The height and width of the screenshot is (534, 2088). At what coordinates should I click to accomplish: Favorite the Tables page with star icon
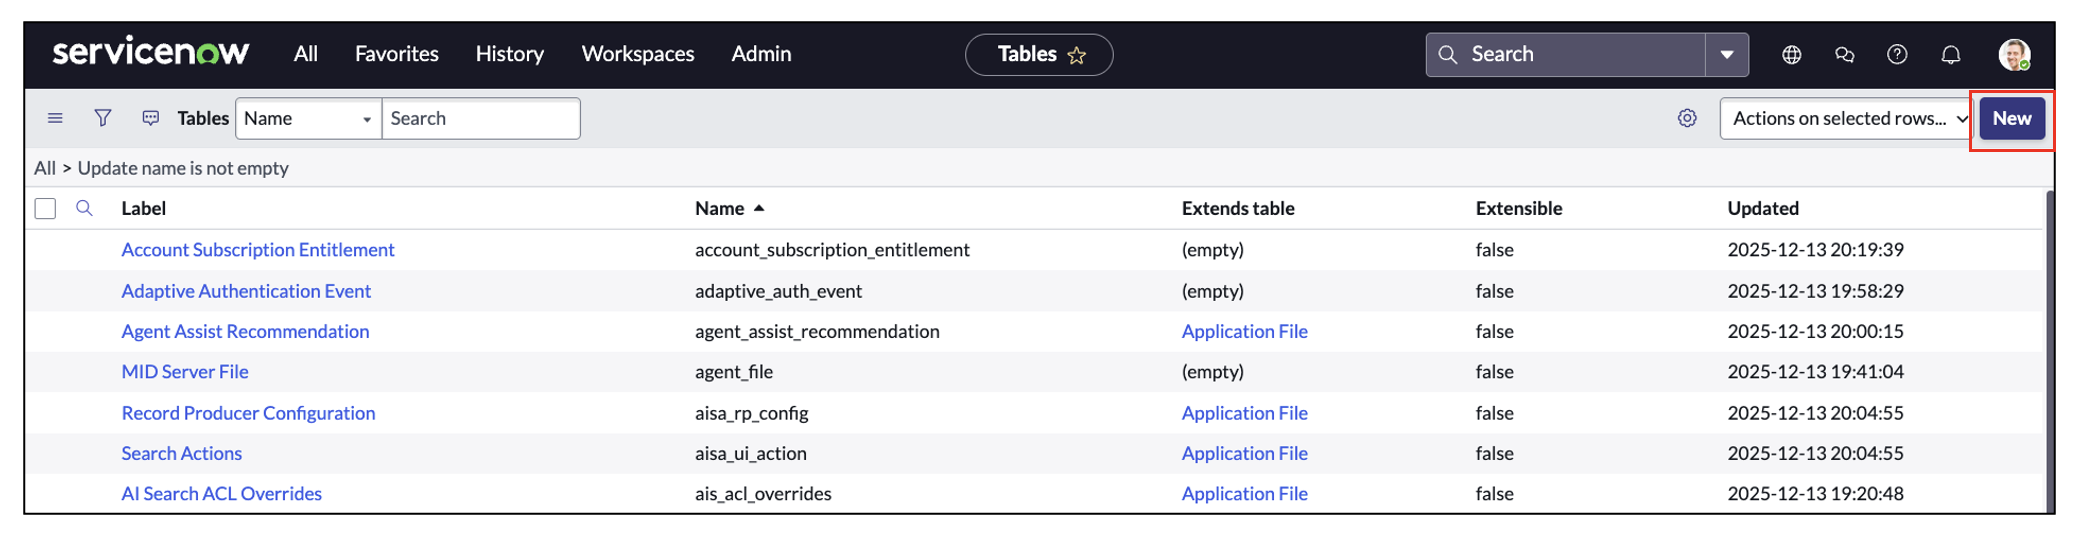(1077, 56)
